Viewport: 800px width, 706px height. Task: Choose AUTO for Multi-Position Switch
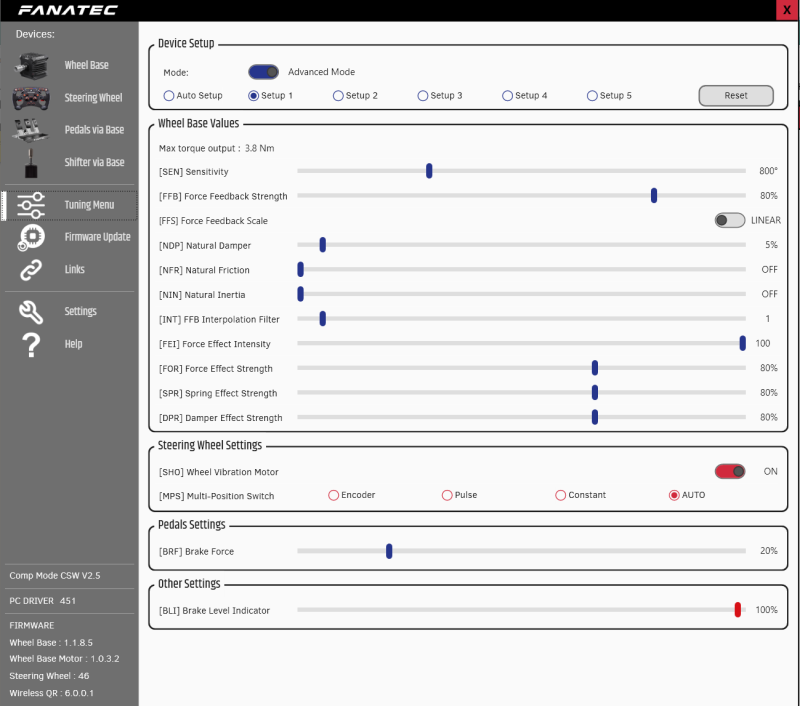click(x=674, y=495)
